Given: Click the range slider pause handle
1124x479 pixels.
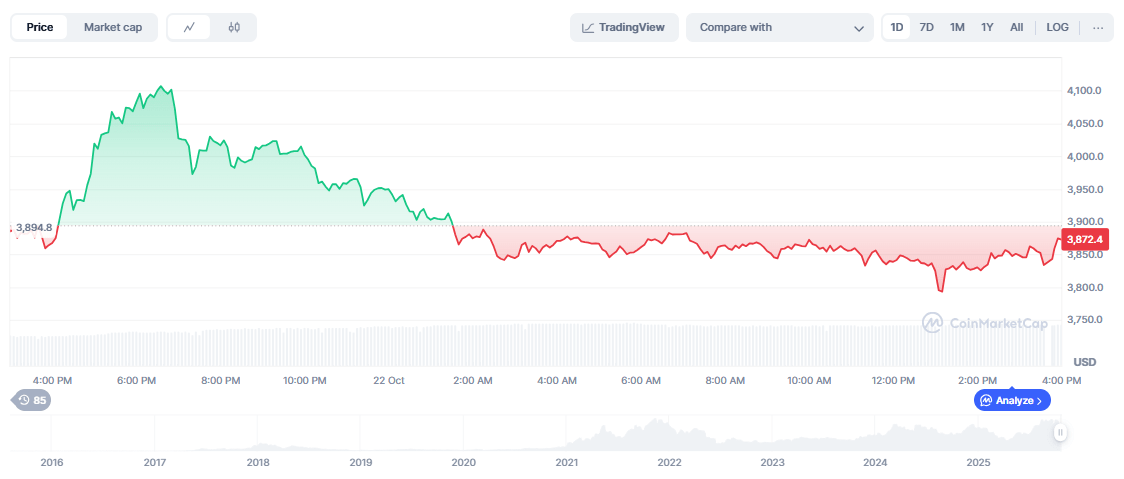Looking at the screenshot, I should point(1060,432).
